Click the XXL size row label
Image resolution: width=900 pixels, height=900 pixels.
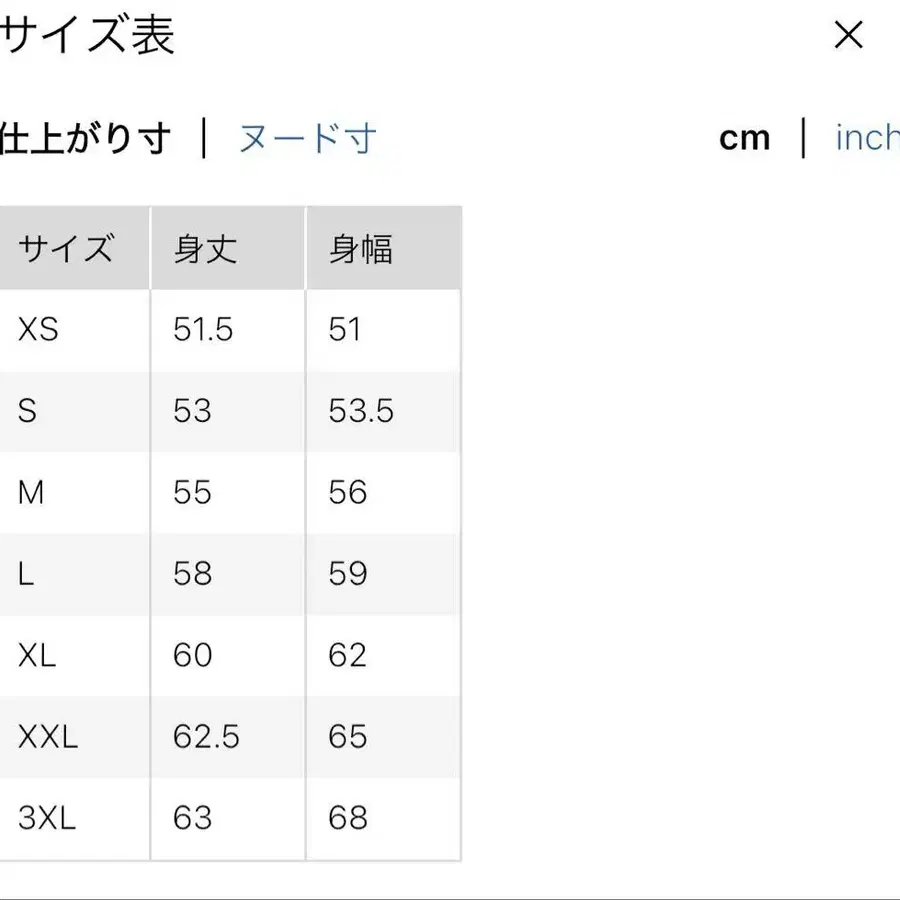point(48,736)
